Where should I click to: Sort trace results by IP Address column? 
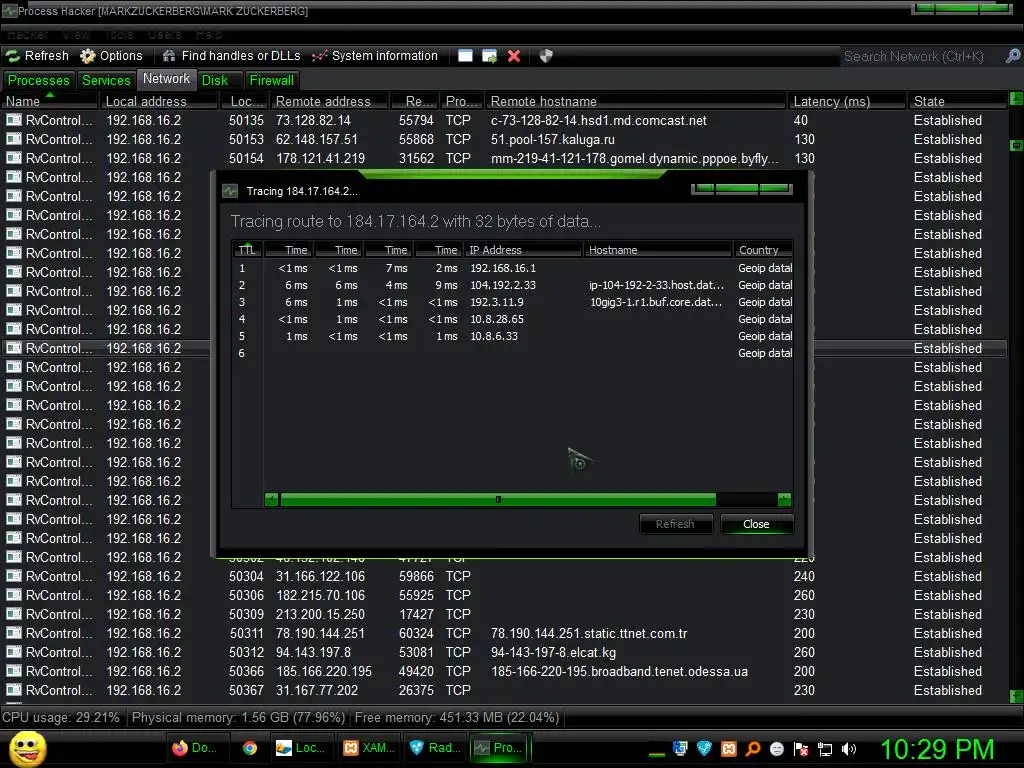523,249
